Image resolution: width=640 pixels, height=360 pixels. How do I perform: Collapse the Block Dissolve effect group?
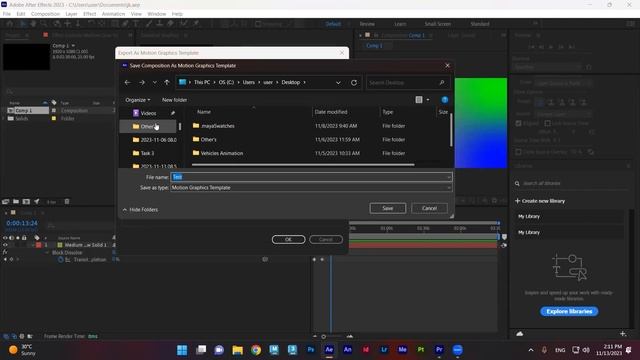[x=47, y=253]
